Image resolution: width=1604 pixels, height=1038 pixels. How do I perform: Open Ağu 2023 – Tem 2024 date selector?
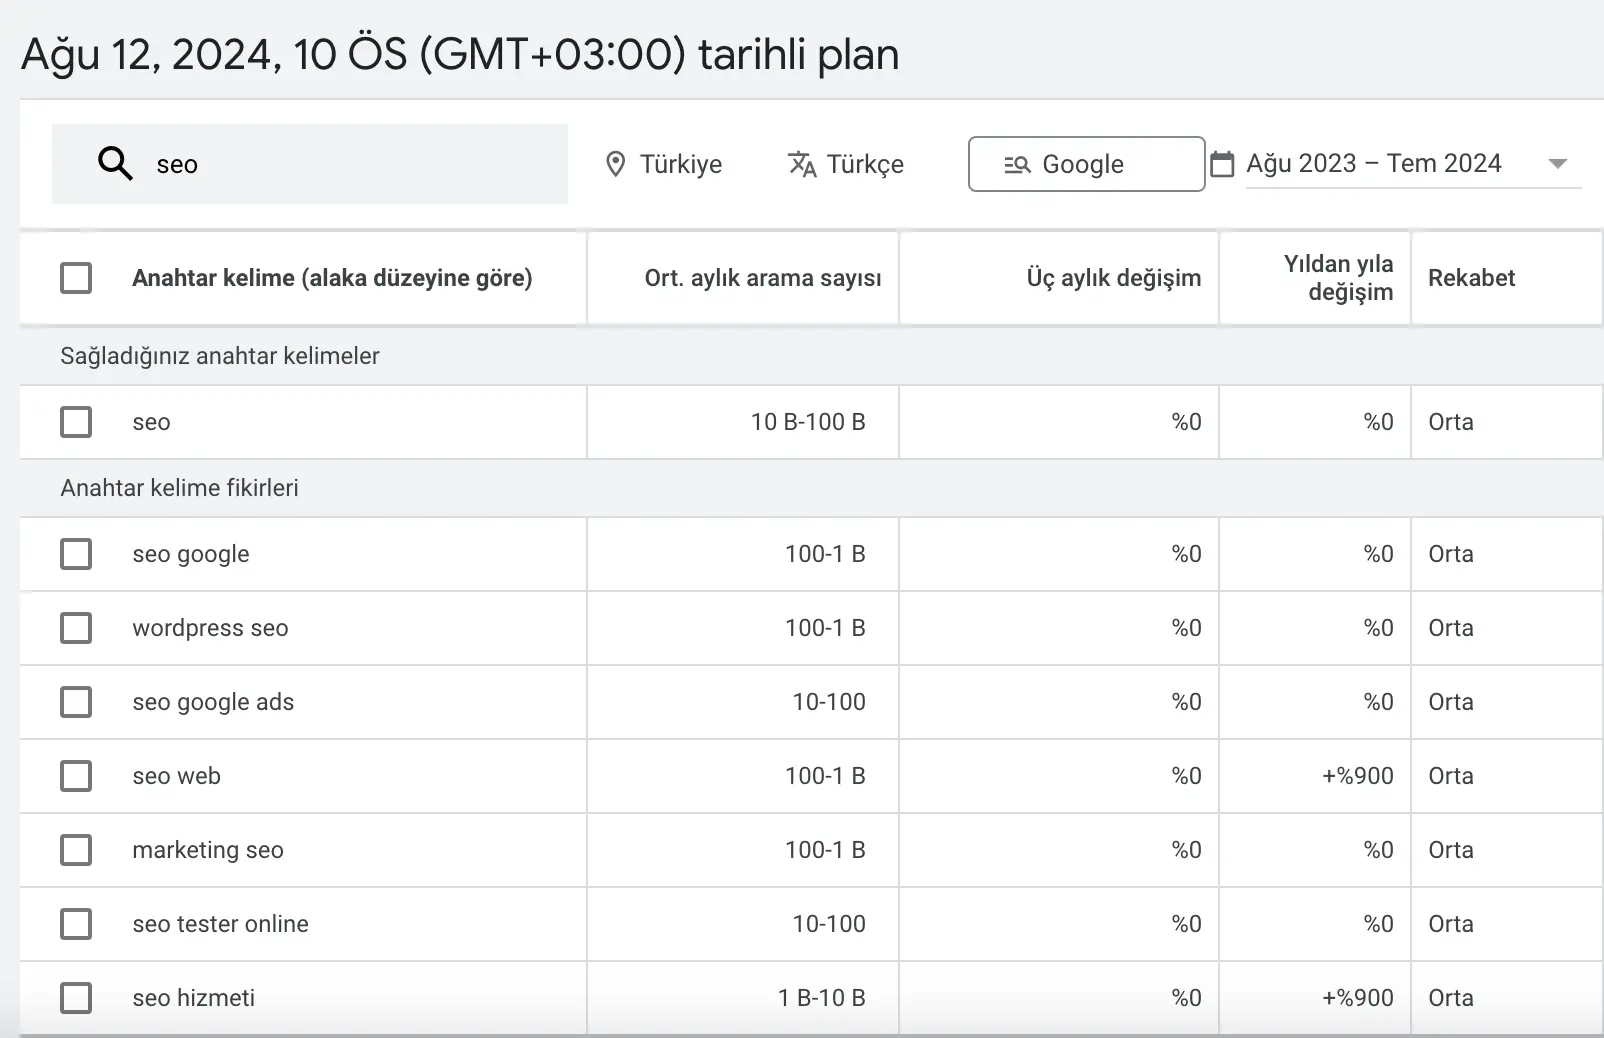tap(1414, 164)
